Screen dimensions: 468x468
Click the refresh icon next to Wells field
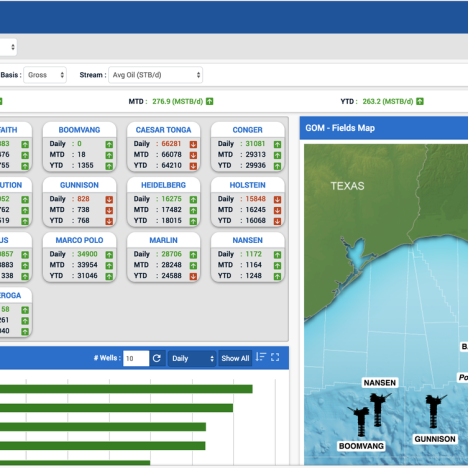(x=157, y=358)
